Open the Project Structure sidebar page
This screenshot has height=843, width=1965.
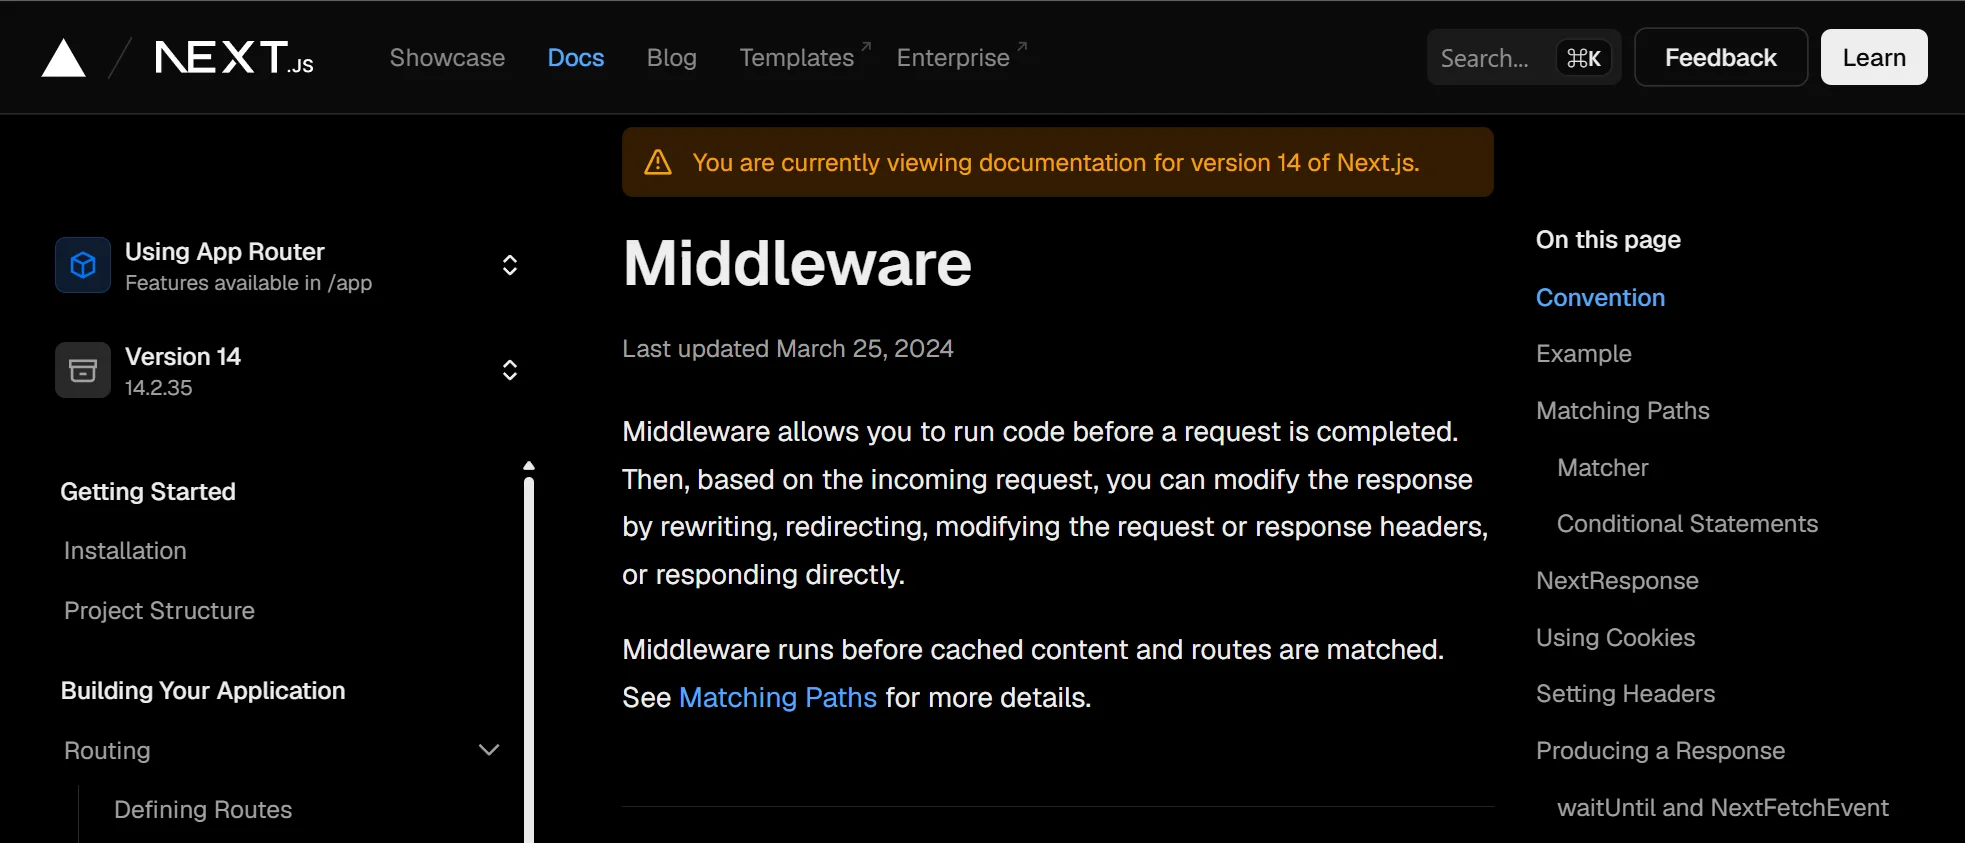[x=159, y=611]
